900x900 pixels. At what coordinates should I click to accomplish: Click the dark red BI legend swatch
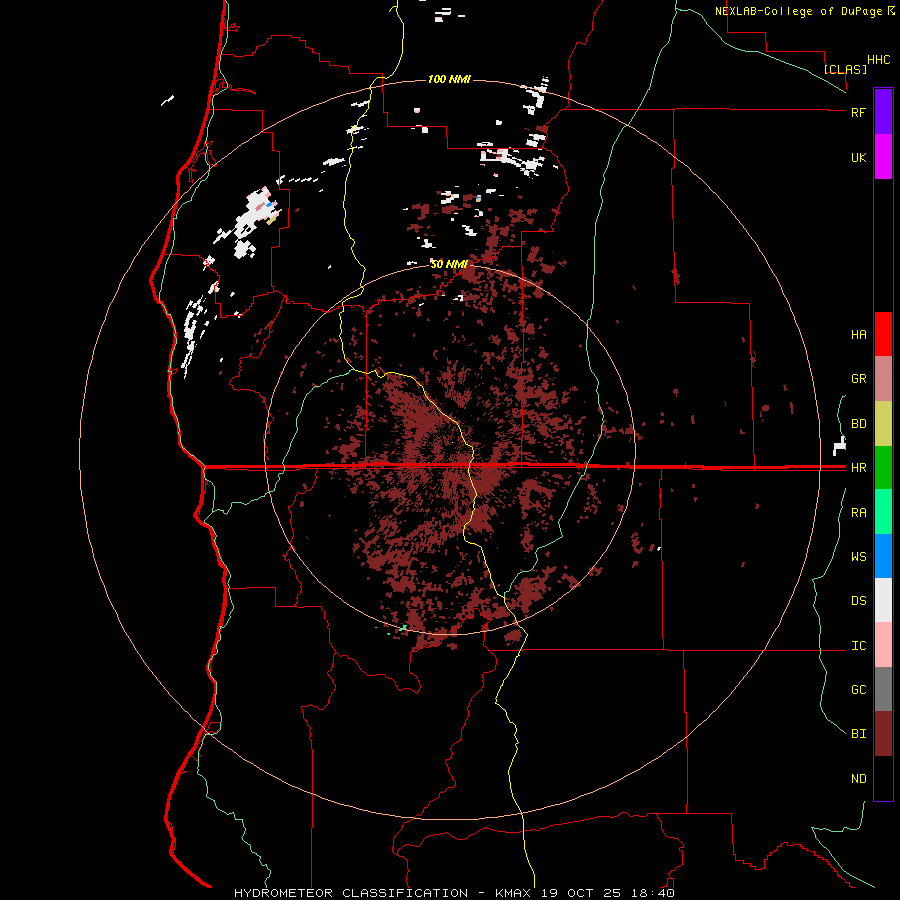tap(883, 734)
